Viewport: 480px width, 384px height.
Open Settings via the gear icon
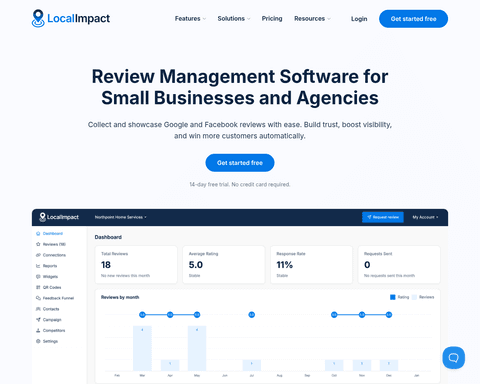pos(38,341)
